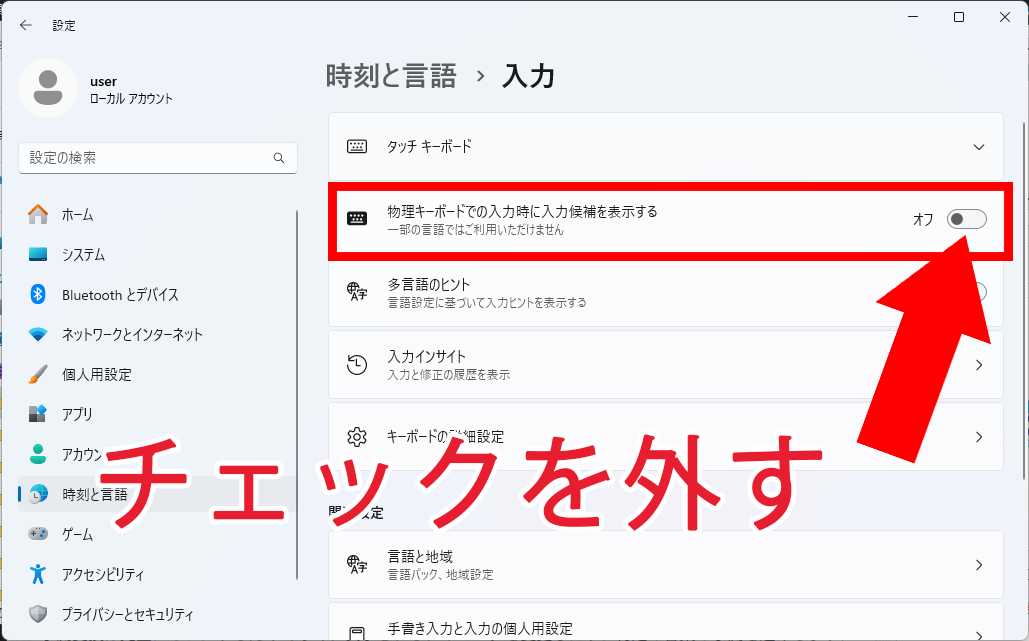Viewport: 1029px width, 641px height.
Task: Click 時刻と言語 breadcrumb link
Action: click(x=391, y=76)
